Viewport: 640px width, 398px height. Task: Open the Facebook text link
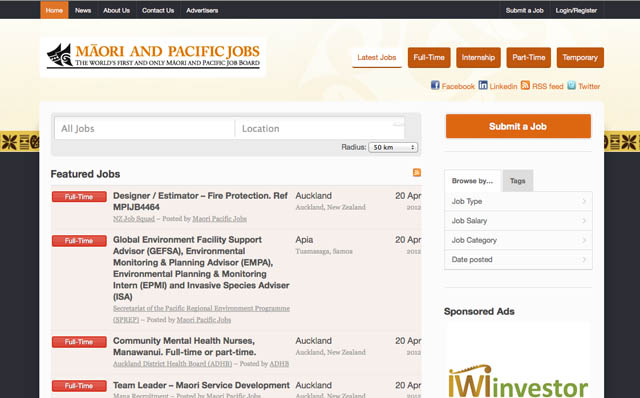[x=458, y=87]
